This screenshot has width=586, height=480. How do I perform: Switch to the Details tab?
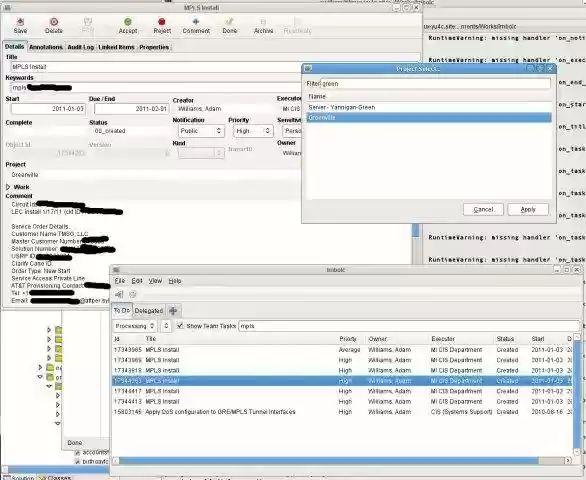tap(15, 46)
